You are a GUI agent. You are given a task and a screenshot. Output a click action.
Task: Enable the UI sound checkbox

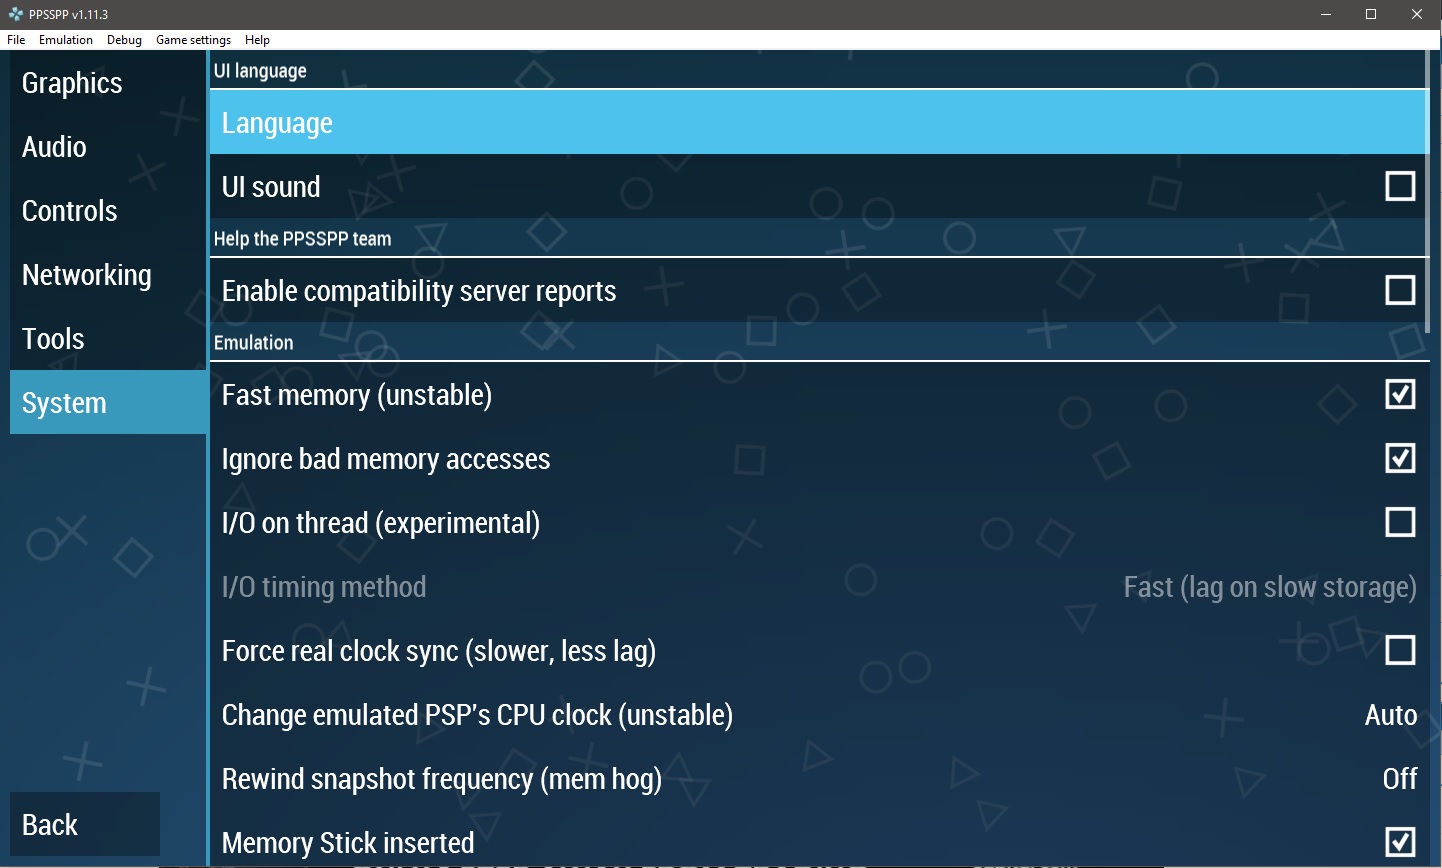(x=1399, y=186)
